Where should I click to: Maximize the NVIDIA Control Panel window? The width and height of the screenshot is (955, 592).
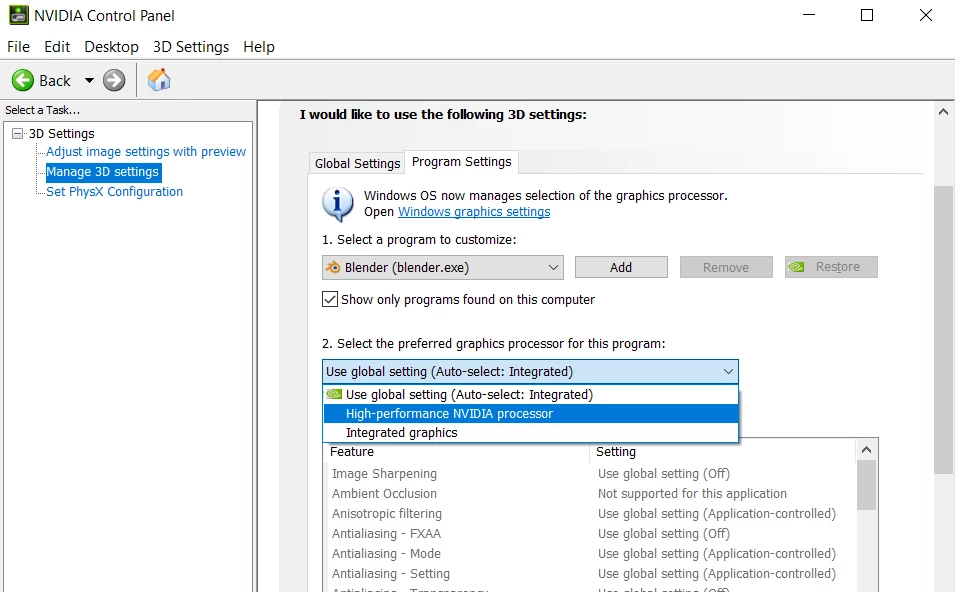click(x=867, y=15)
